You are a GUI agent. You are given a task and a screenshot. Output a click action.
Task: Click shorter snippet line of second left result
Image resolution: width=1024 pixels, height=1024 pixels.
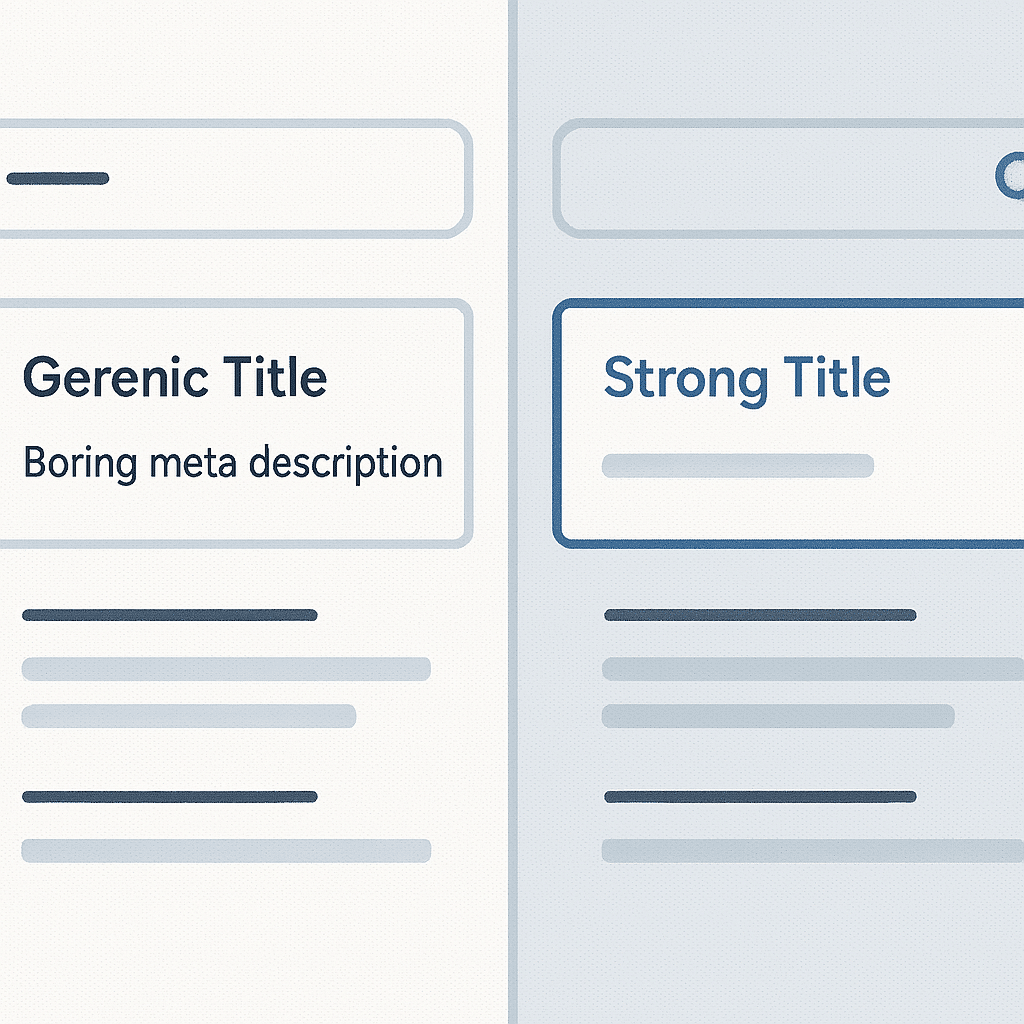(189, 716)
